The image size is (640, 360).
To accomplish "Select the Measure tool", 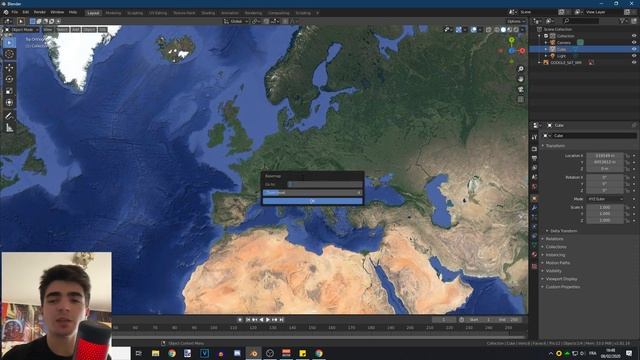I will pos(9,128).
